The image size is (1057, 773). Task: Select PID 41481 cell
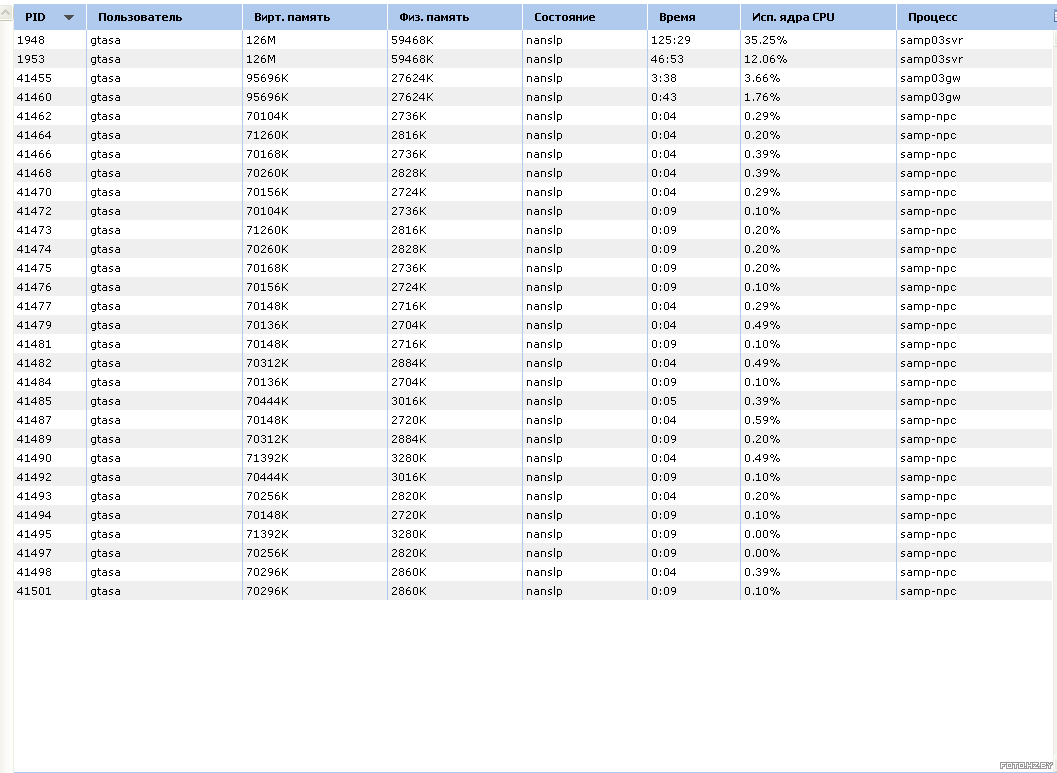pyautogui.click(x=34, y=344)
